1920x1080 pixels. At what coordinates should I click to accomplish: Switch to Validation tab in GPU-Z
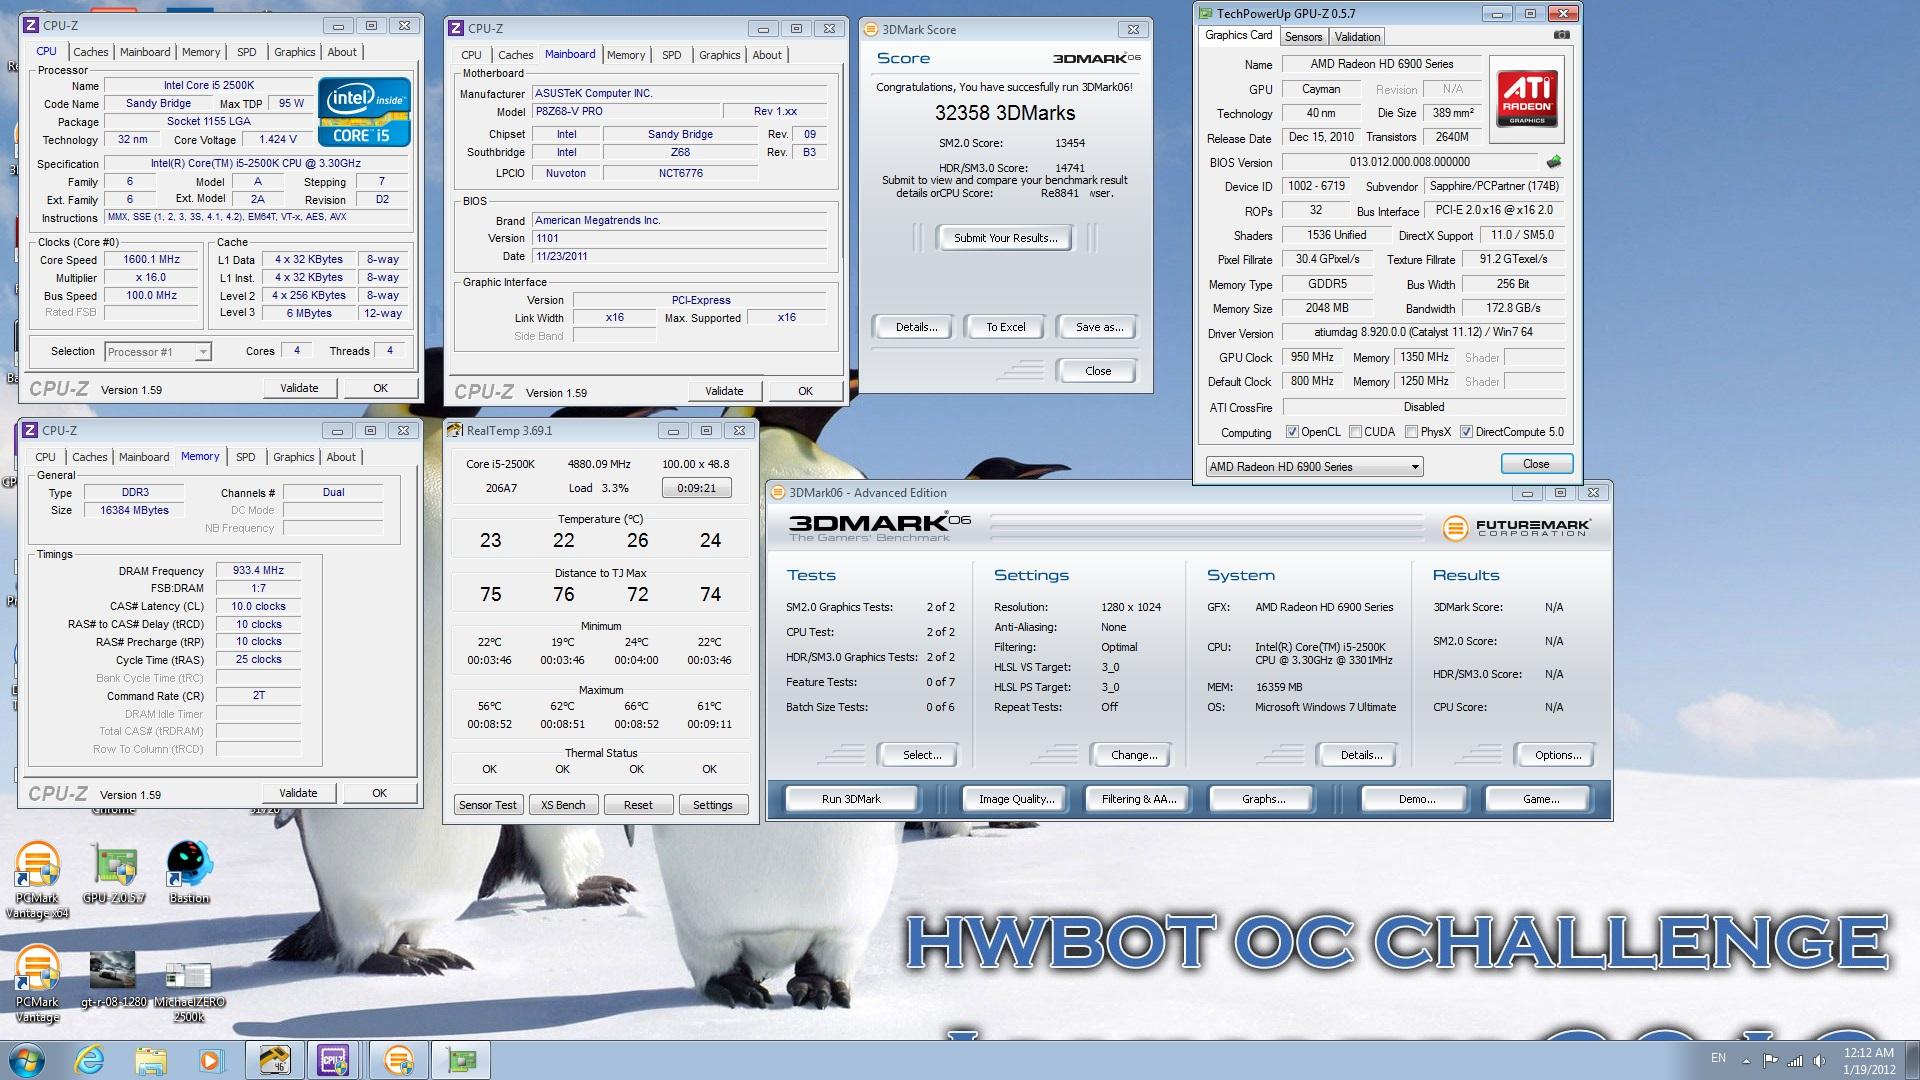coord(1357,37)
